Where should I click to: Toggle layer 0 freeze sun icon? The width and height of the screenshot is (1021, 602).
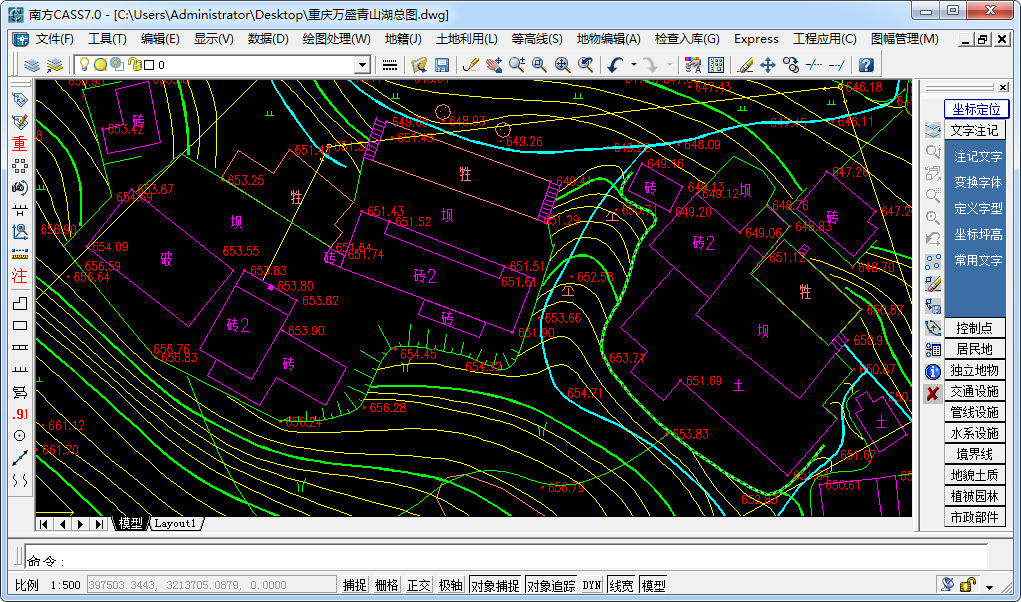point(100,64)
